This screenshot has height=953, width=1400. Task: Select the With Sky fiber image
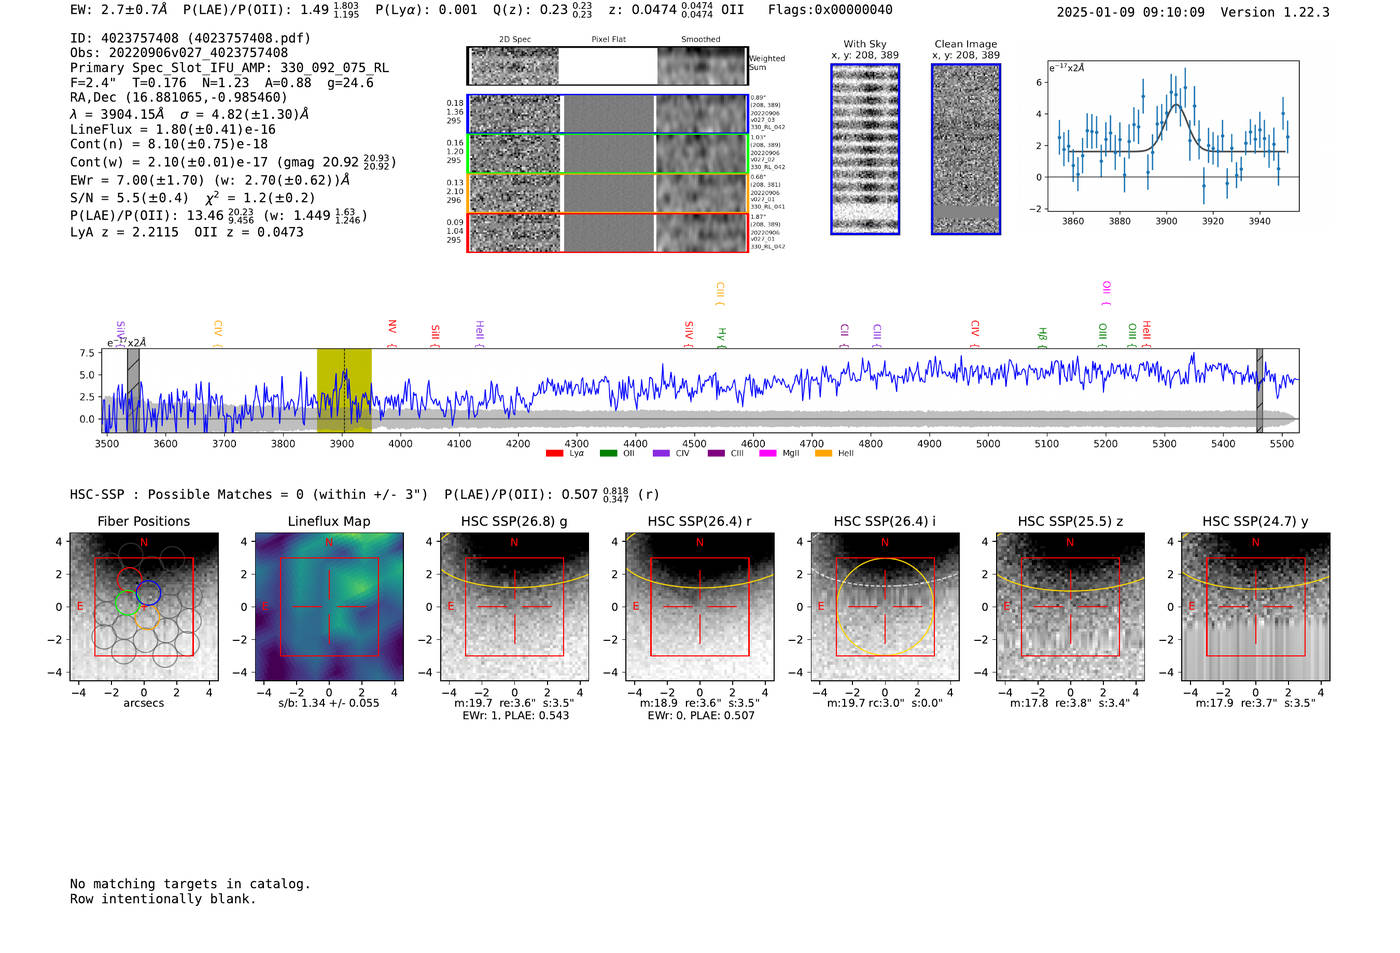click(865, 149)
